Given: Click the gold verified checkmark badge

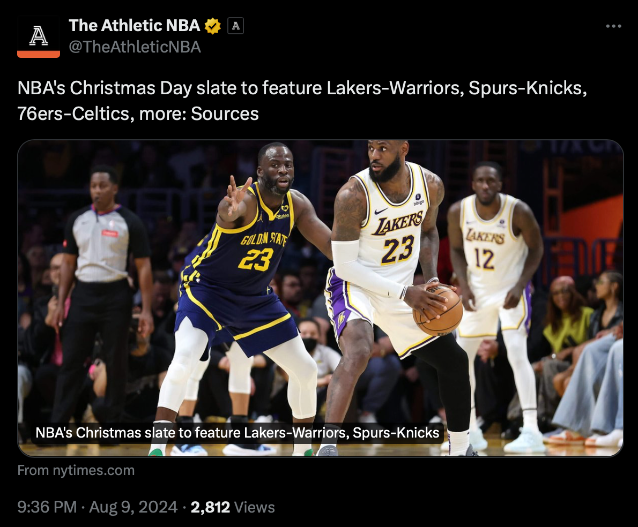Looking at the screenshot, I should tap(212, 26).
